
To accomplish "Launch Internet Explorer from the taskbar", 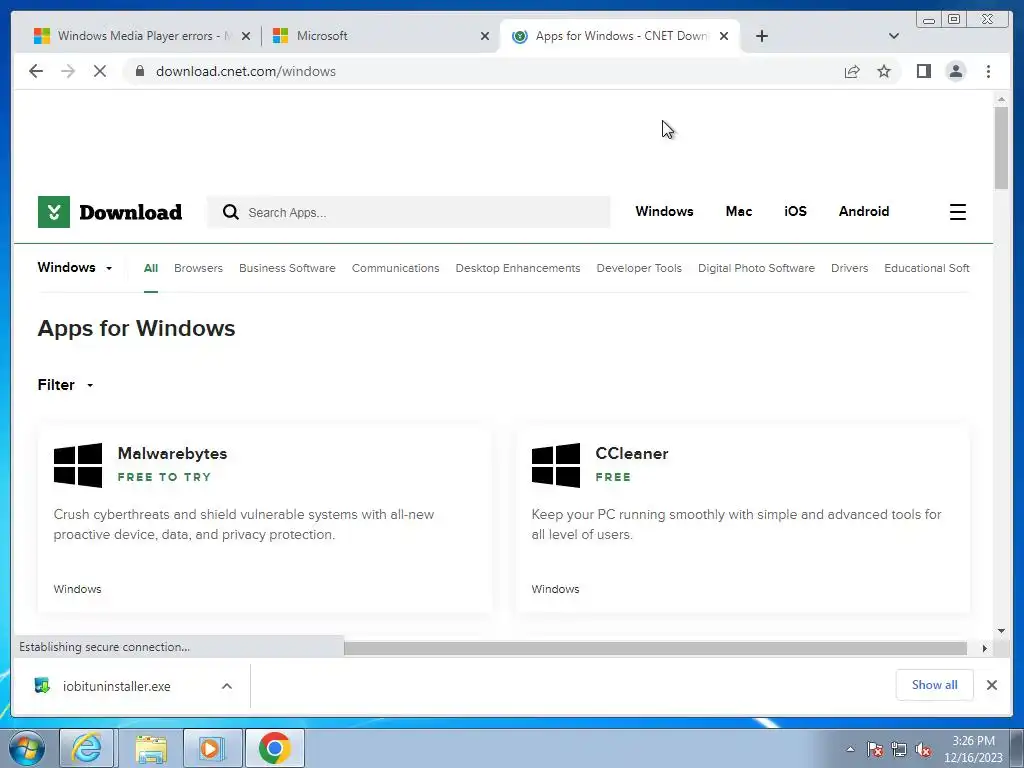I will coord(86,748).
